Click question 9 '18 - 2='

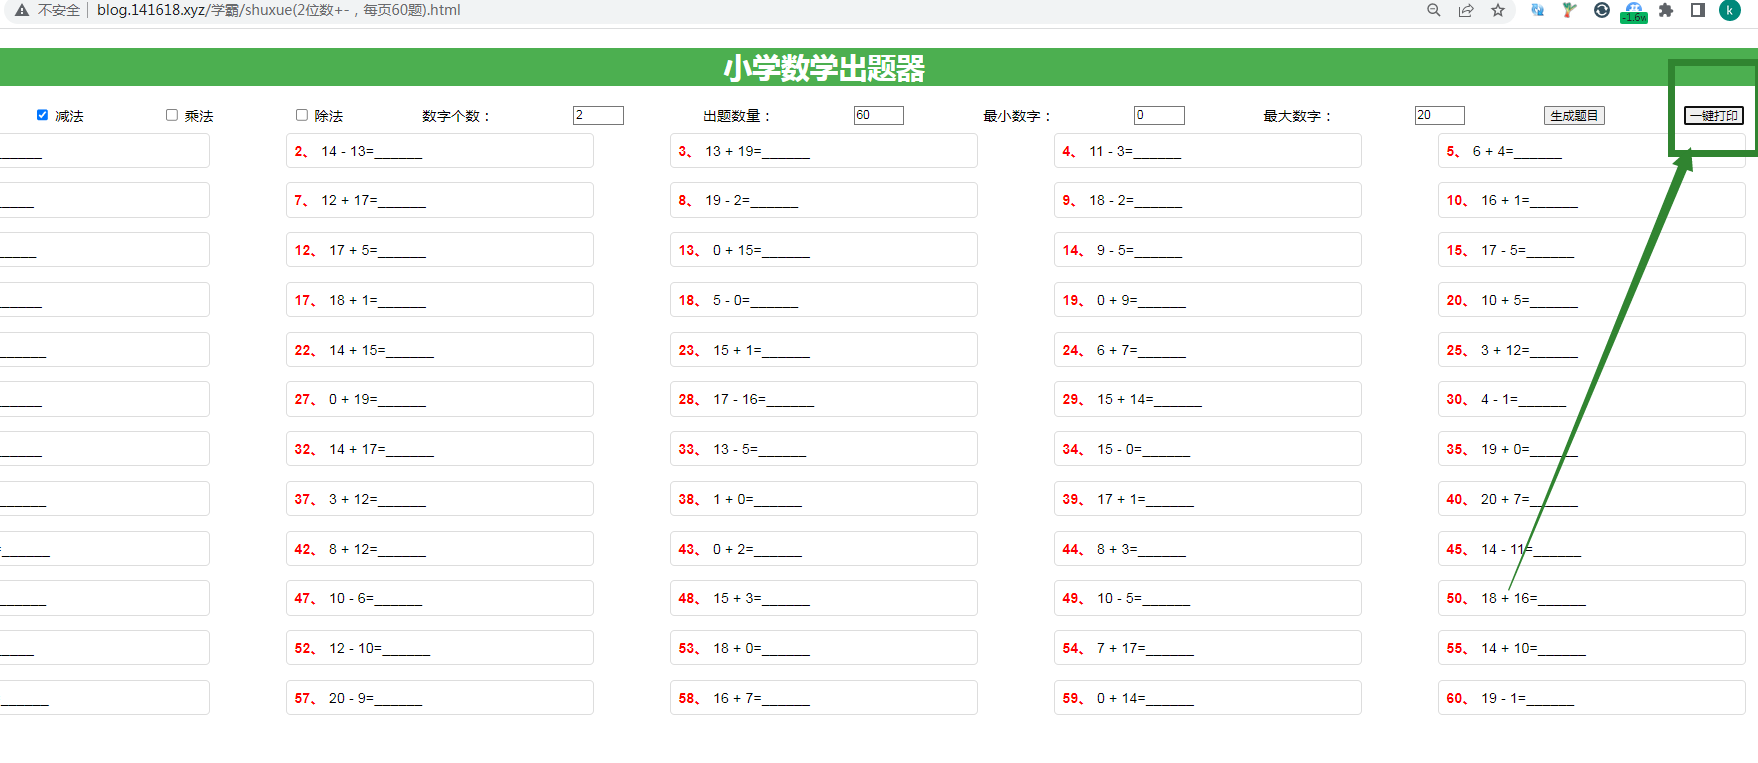1207,200
